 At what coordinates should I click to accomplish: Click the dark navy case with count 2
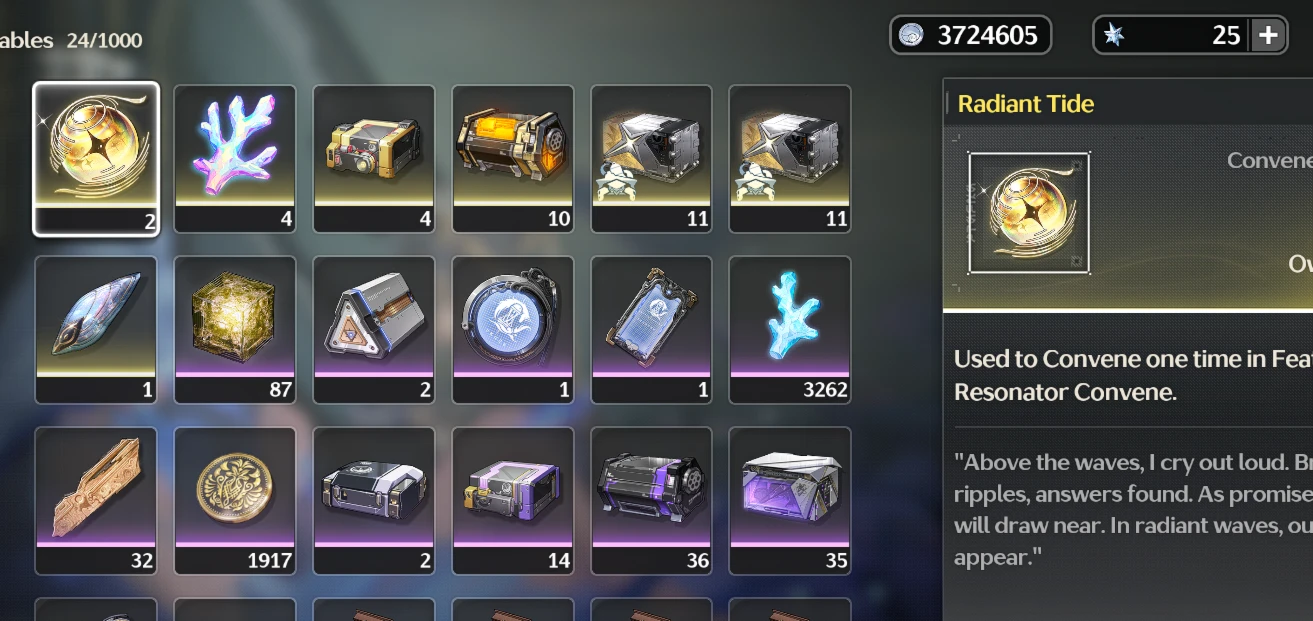(374, 500)
